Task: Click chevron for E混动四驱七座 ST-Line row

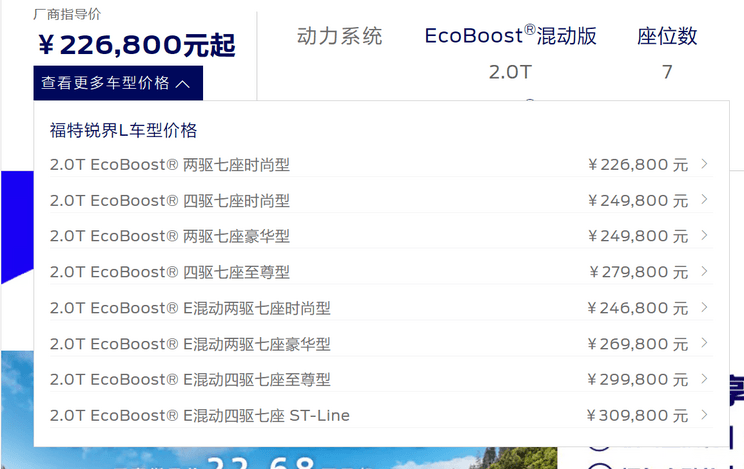Action: pos(705,415)
